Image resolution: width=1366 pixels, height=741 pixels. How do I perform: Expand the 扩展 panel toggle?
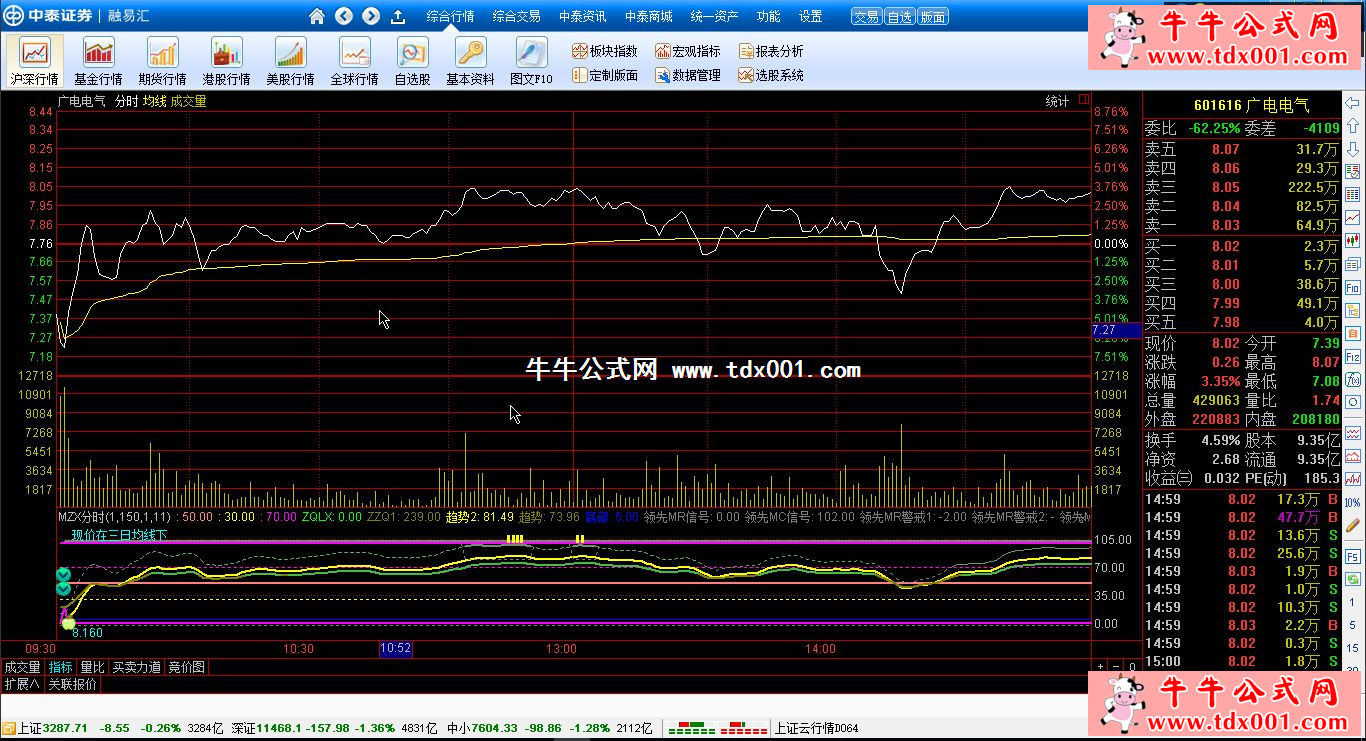21,685
